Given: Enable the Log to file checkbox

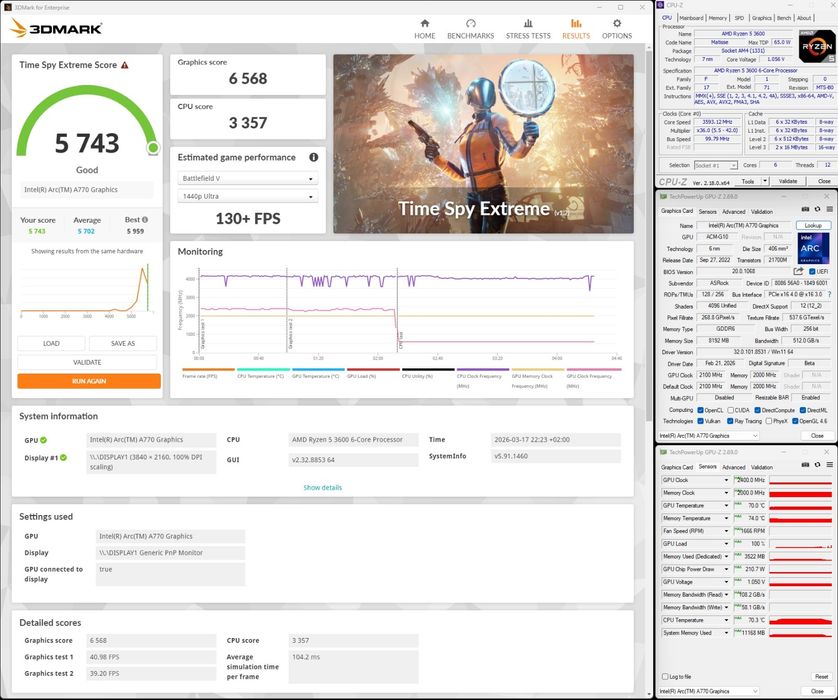Looking at the screenshot, I should point(664,676).
